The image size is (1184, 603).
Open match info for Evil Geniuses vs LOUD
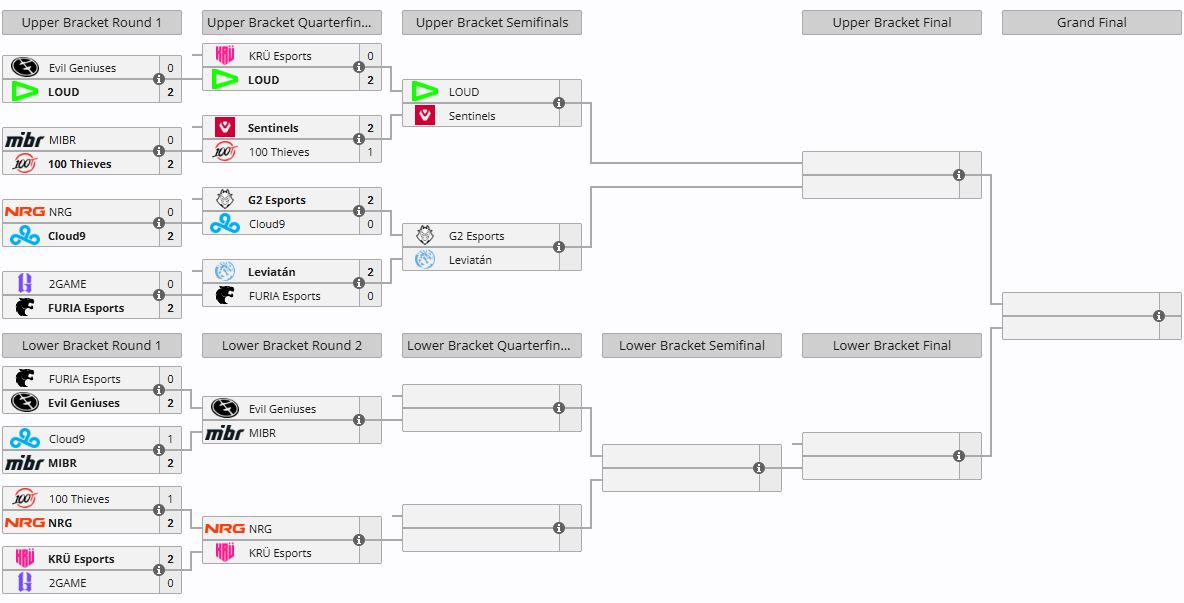(159, 80)
